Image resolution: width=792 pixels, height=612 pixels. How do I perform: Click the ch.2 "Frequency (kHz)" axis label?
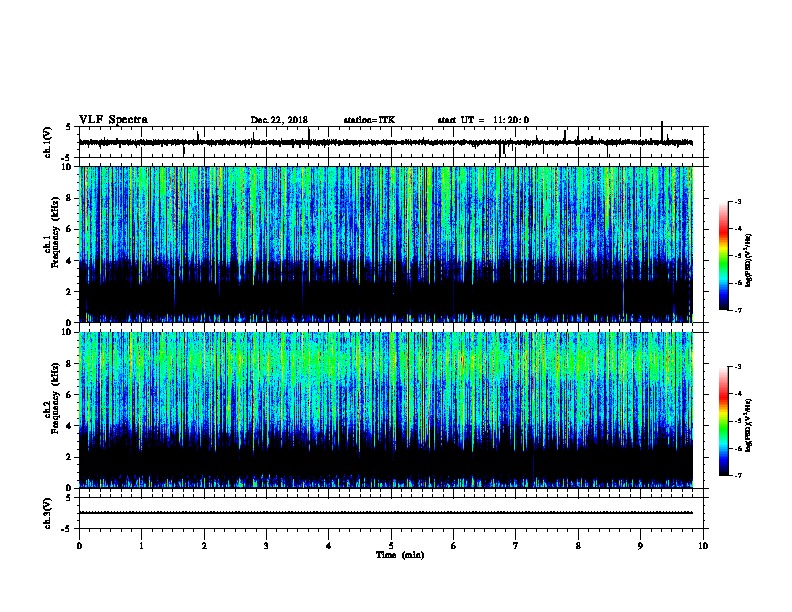point(55,398)
